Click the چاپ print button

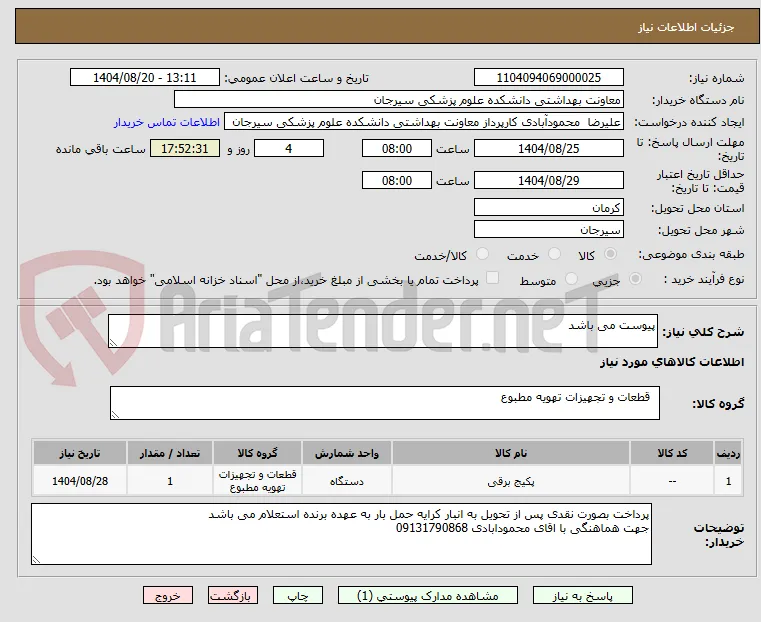[298, 595]
